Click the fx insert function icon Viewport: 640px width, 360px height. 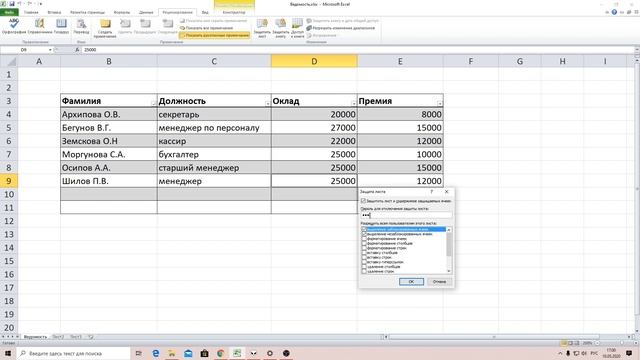pyautogui.click(x=77, y=50)
